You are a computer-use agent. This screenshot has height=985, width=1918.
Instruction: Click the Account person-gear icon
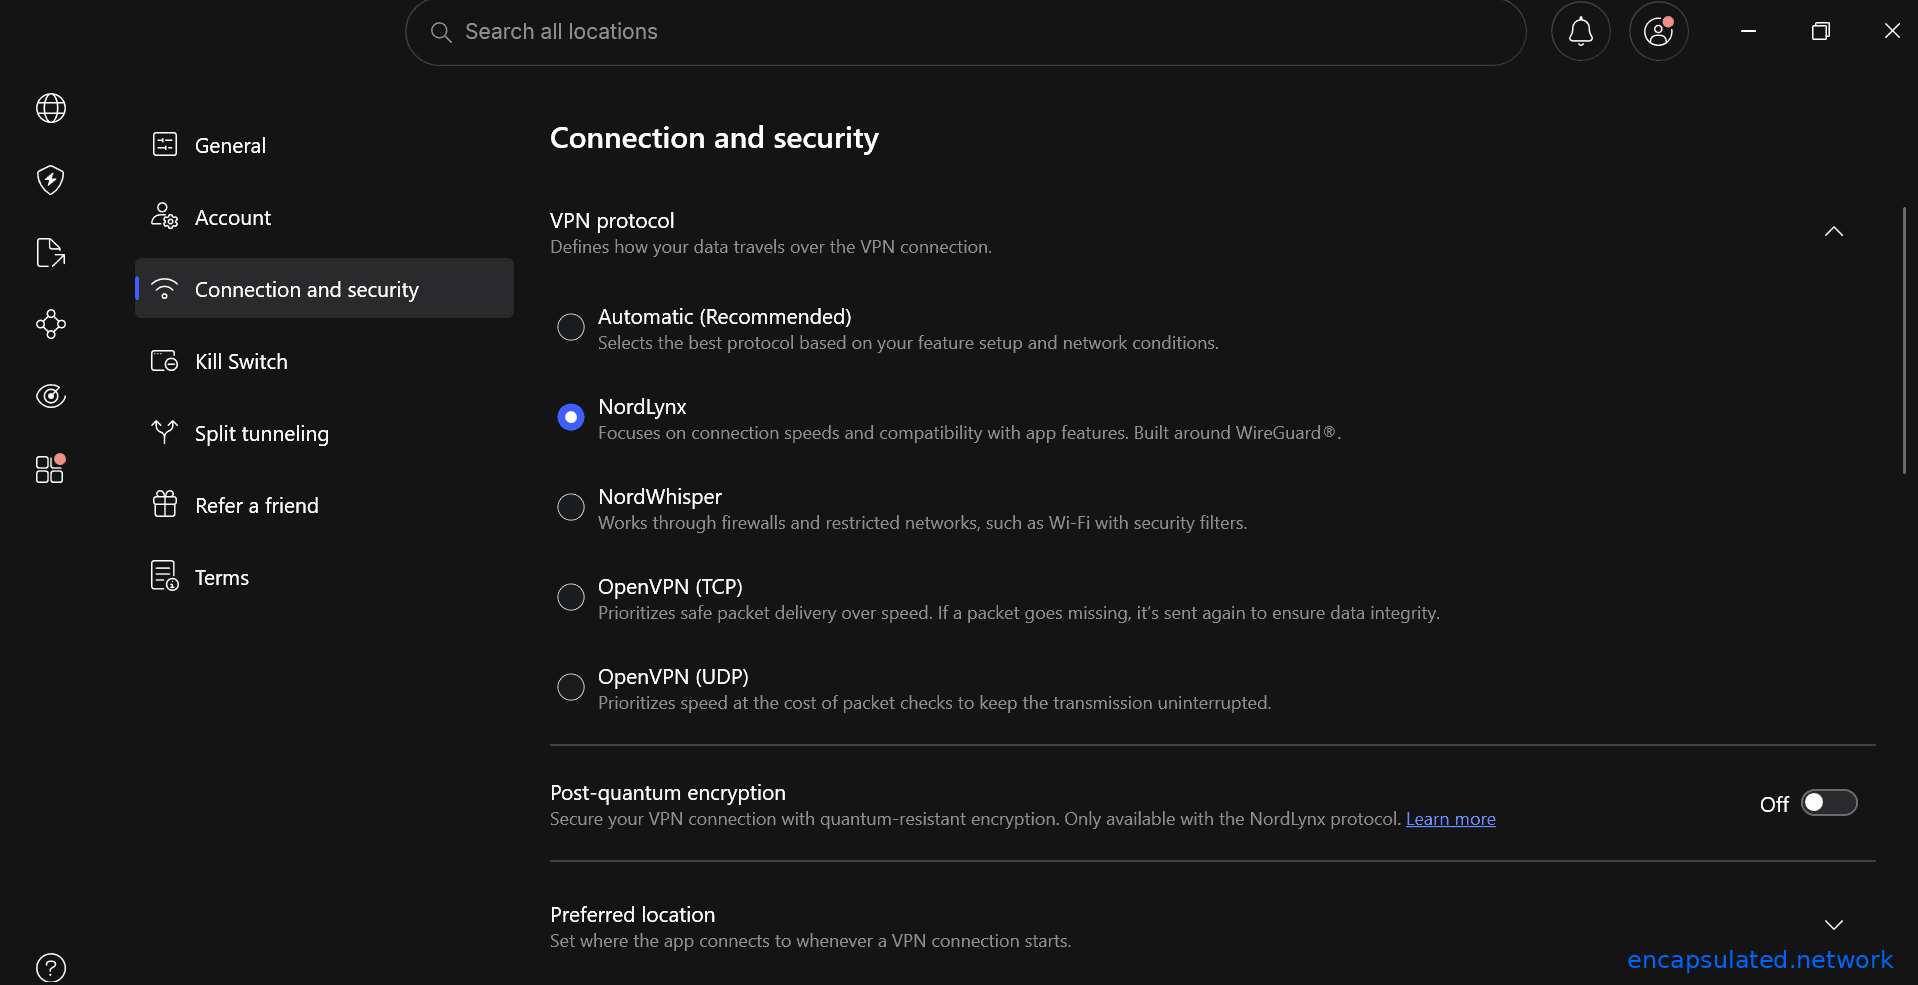click(x=165, y=216)
